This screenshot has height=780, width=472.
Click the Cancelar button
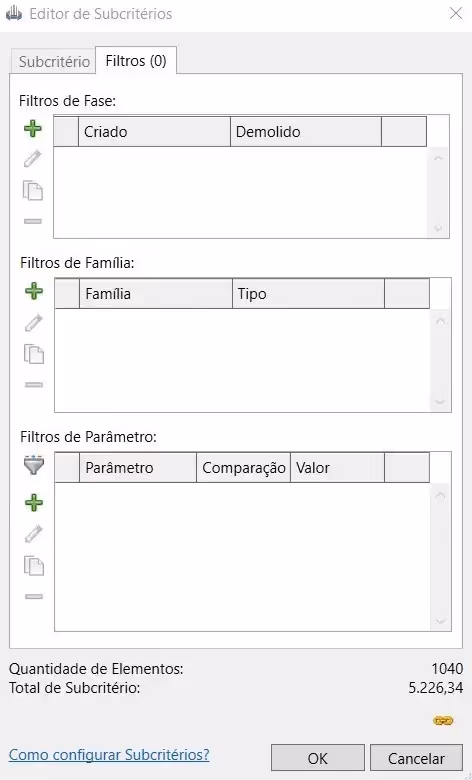coord(416,758)
